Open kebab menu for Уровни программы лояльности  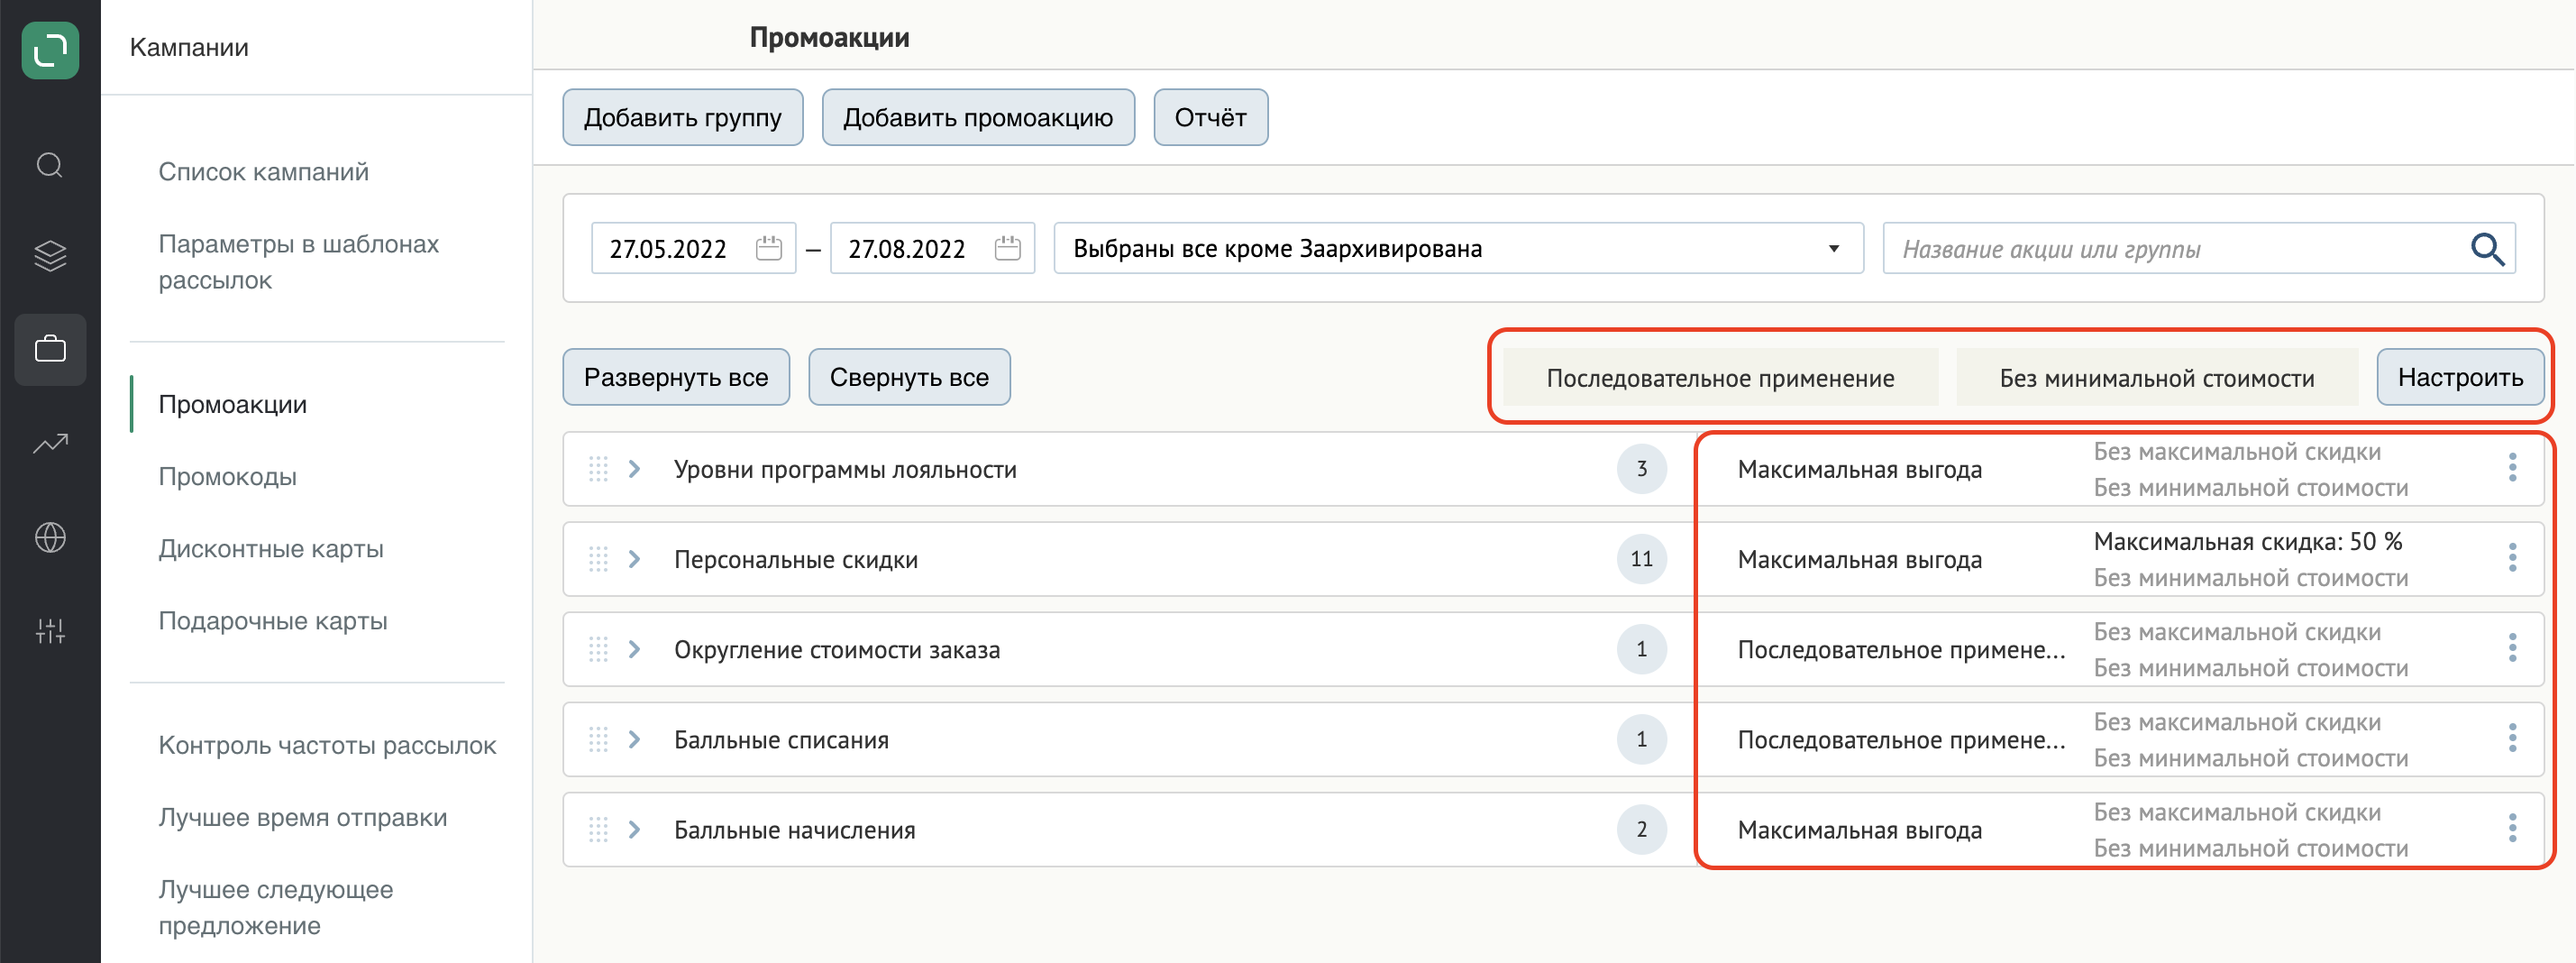[2512, 467]
